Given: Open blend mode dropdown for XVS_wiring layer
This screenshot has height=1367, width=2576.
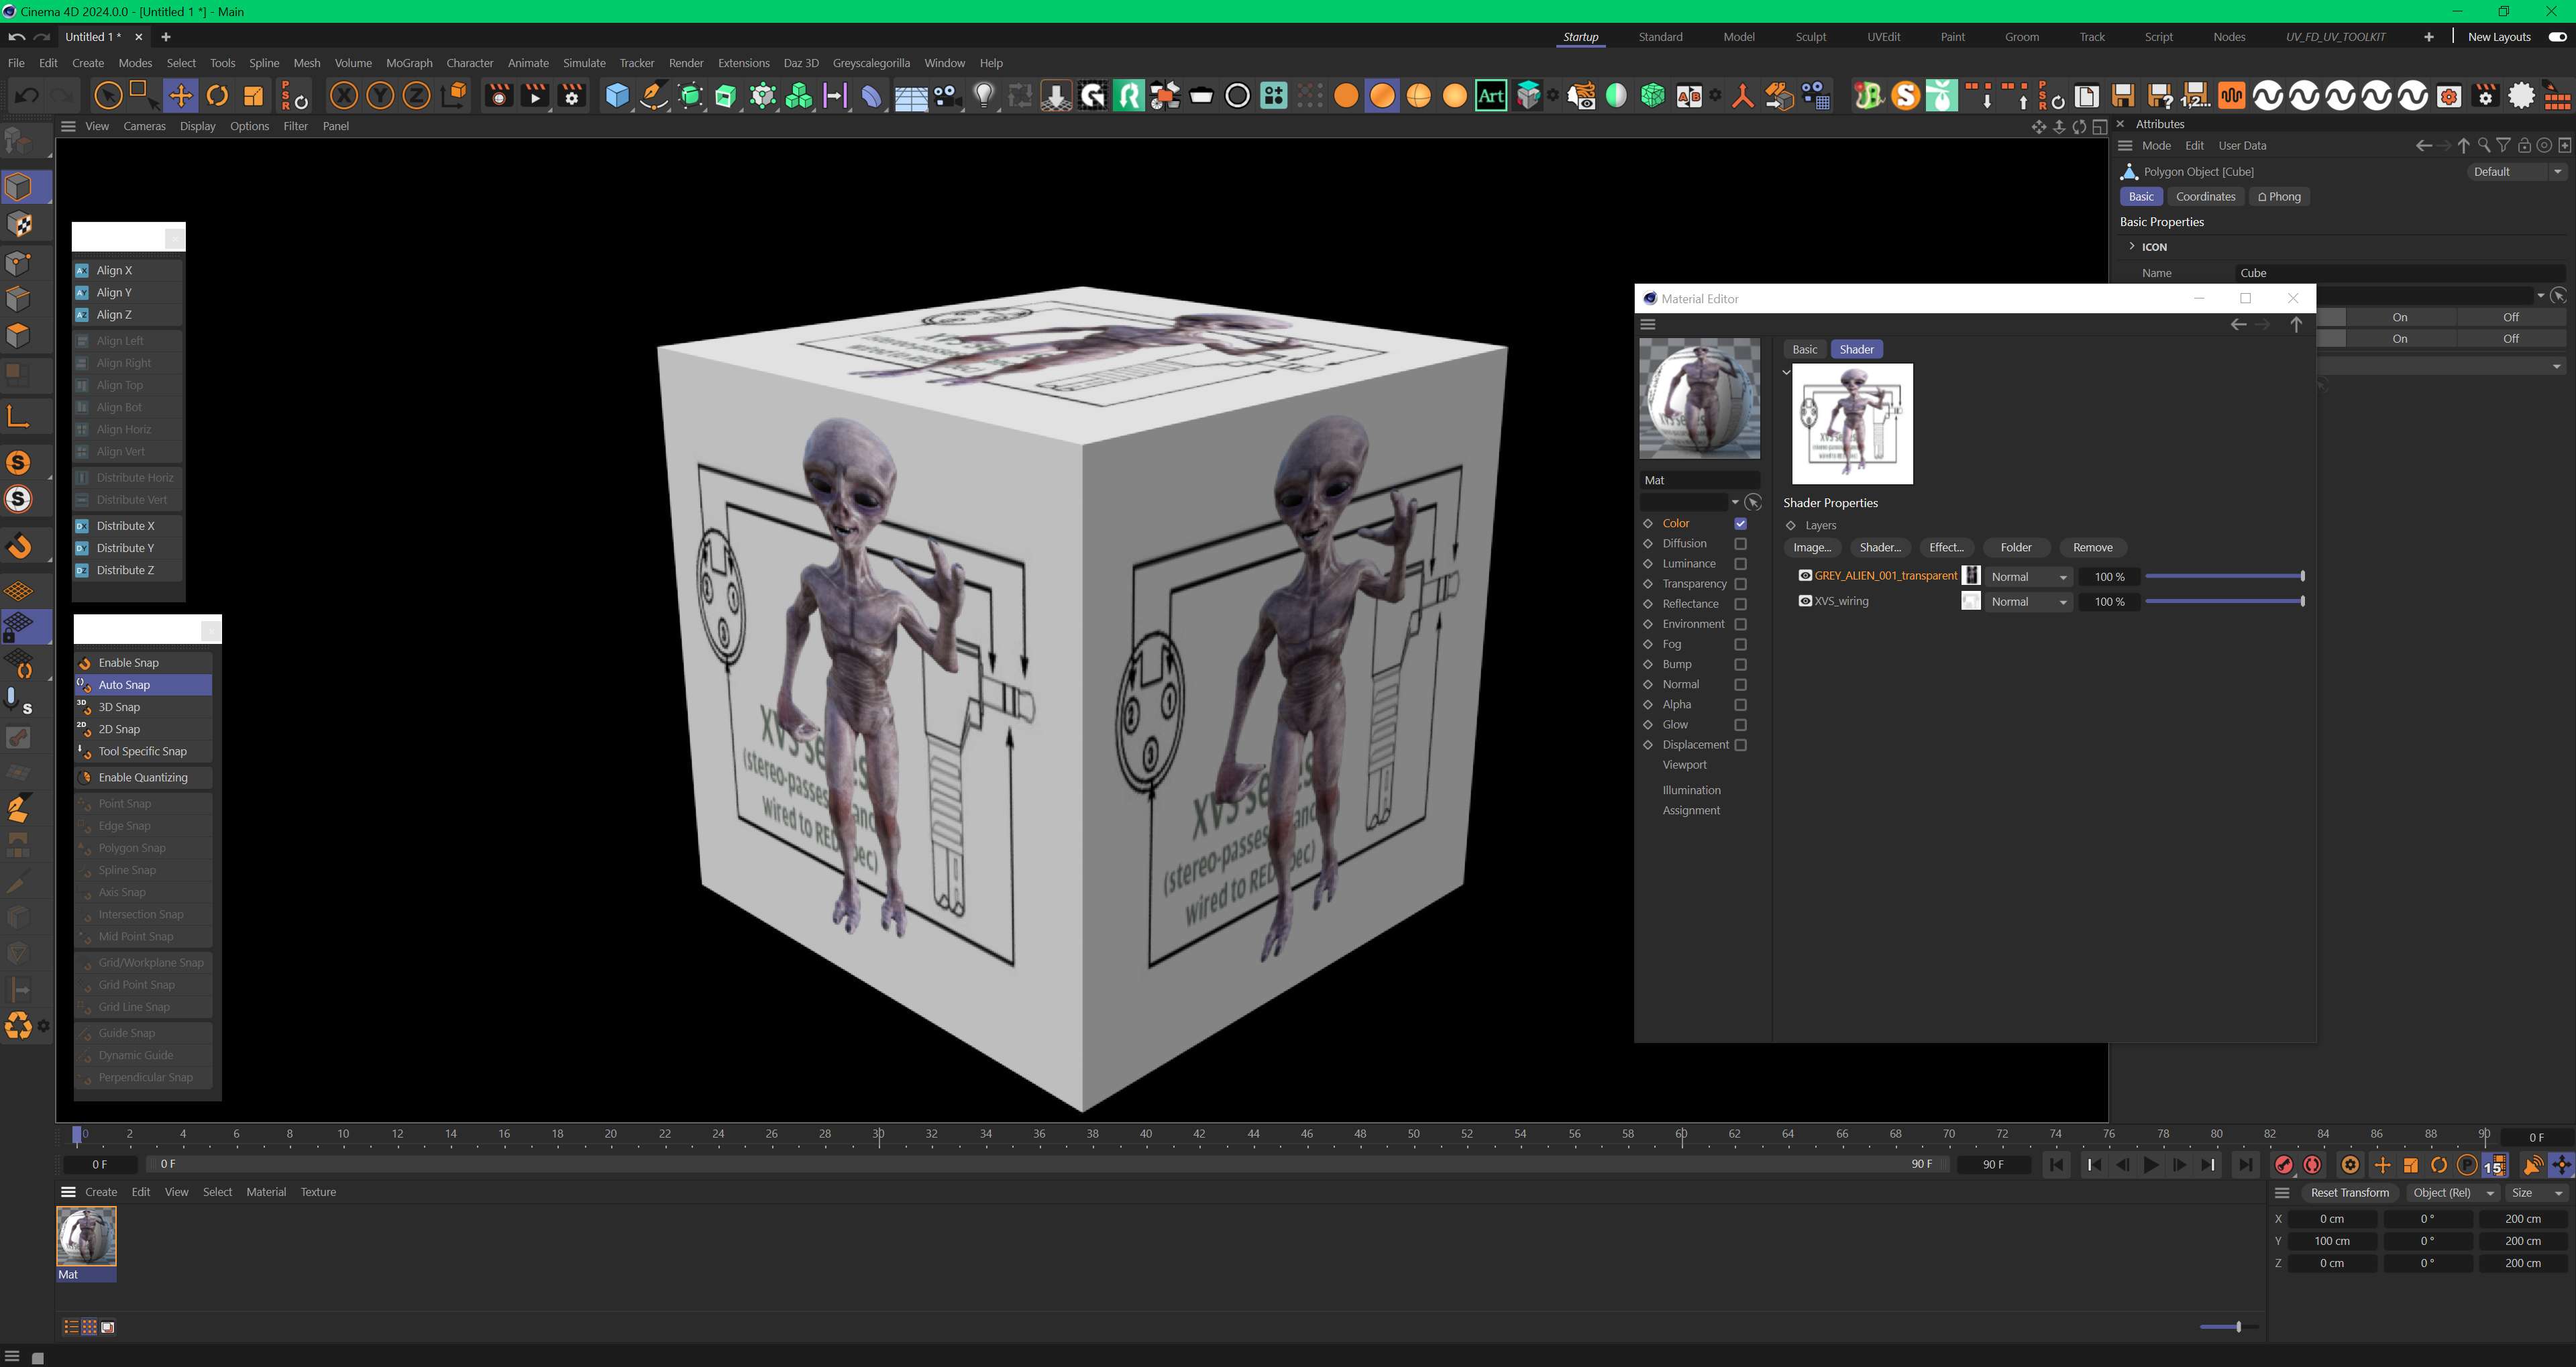Looking at the screenshot, I should (2028, 602).
